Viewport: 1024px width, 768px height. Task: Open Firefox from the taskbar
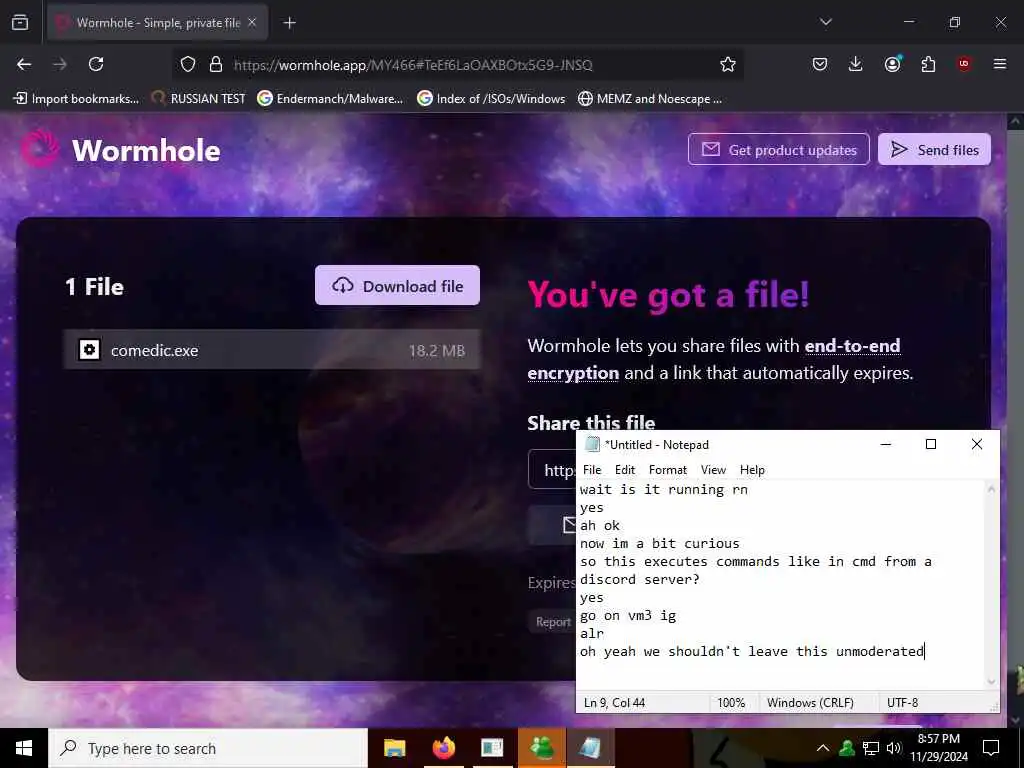(x=443, y=748)
